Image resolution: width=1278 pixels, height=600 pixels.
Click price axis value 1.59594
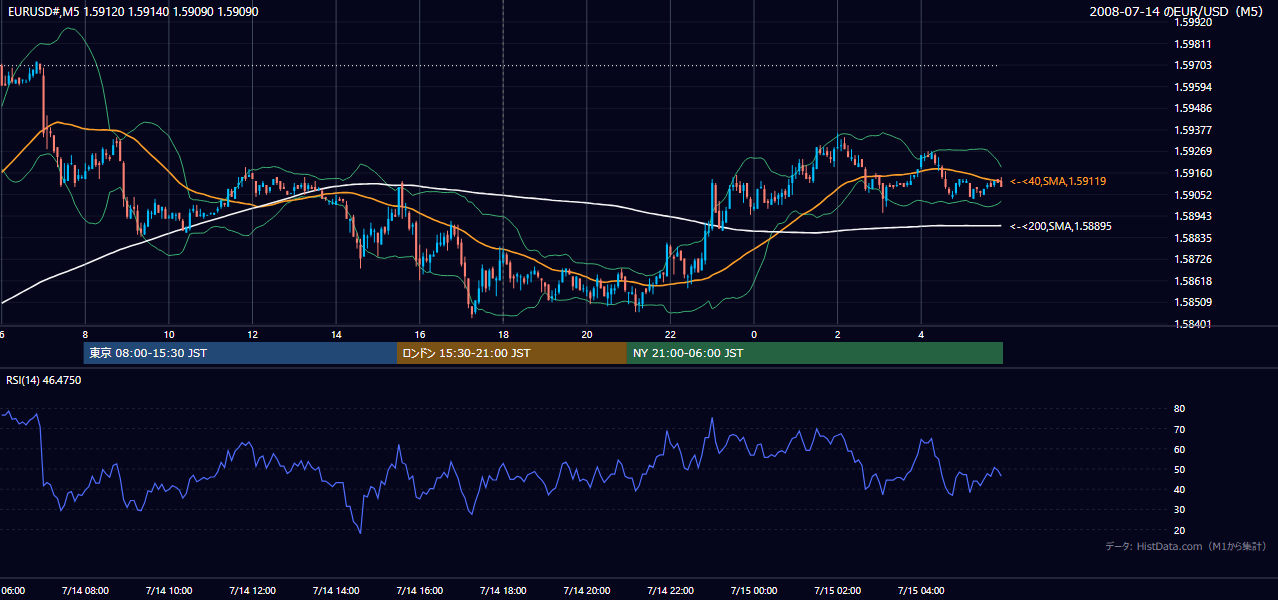pos(1193,87)
